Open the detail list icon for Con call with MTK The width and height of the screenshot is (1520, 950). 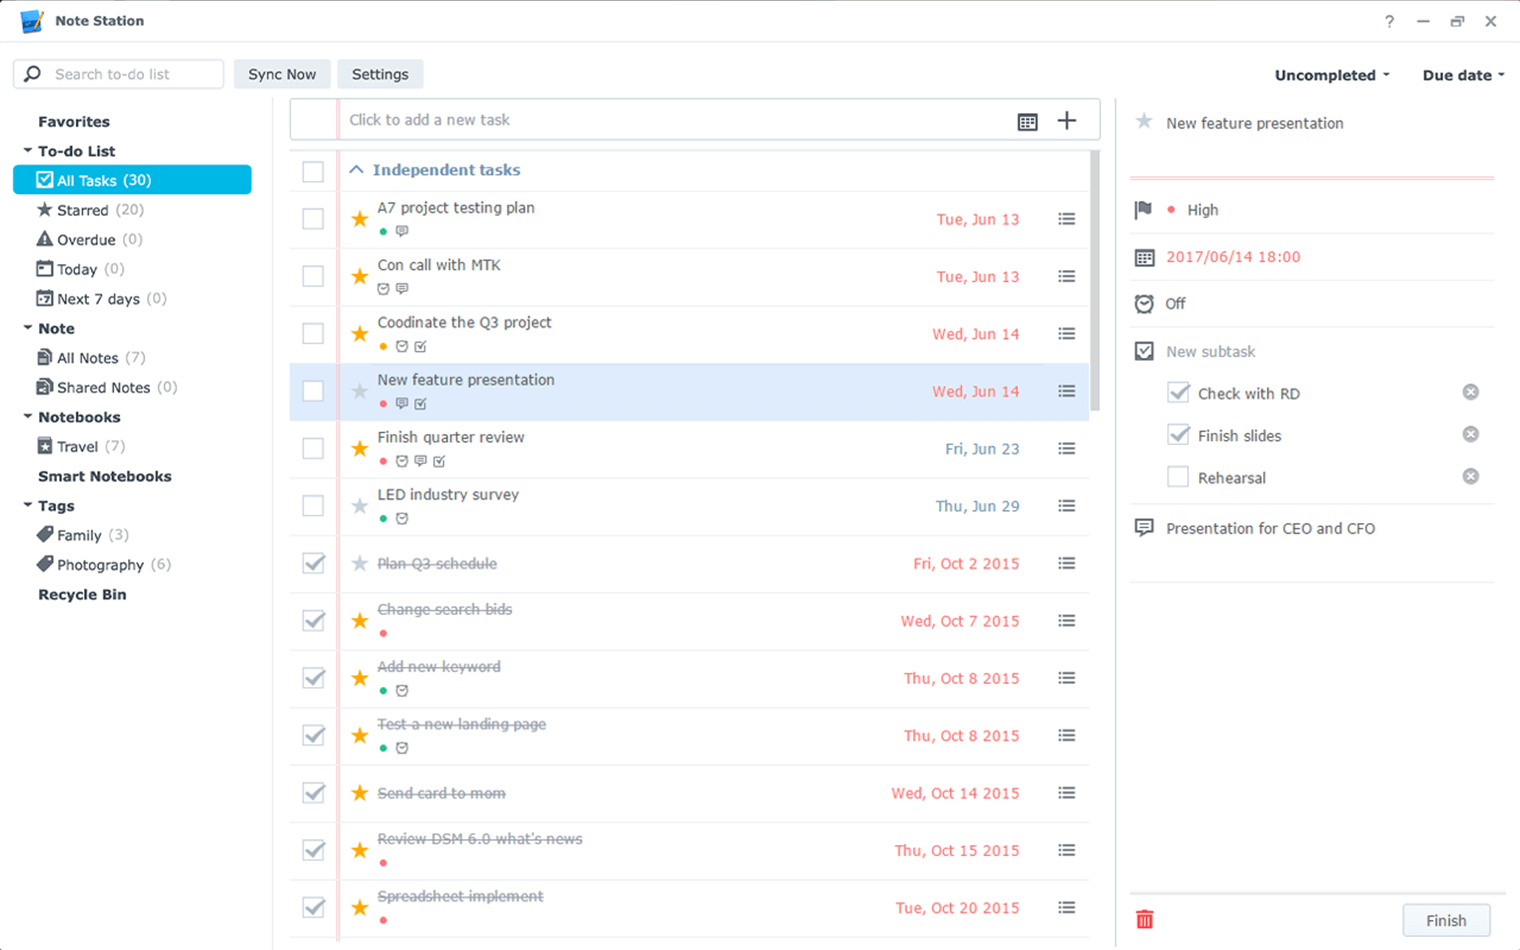click(x=1066, y=276)
